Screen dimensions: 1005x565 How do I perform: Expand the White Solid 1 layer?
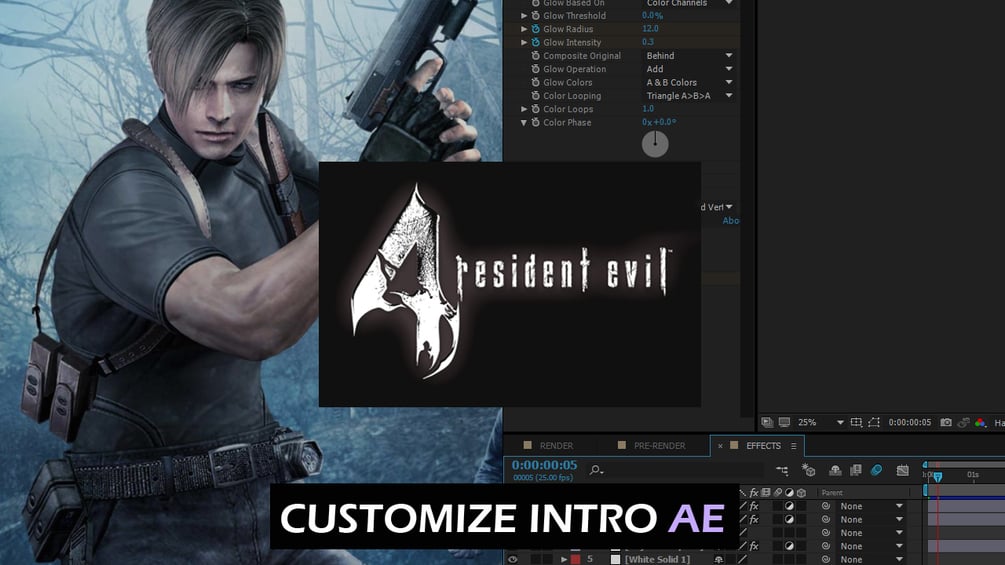564,559
